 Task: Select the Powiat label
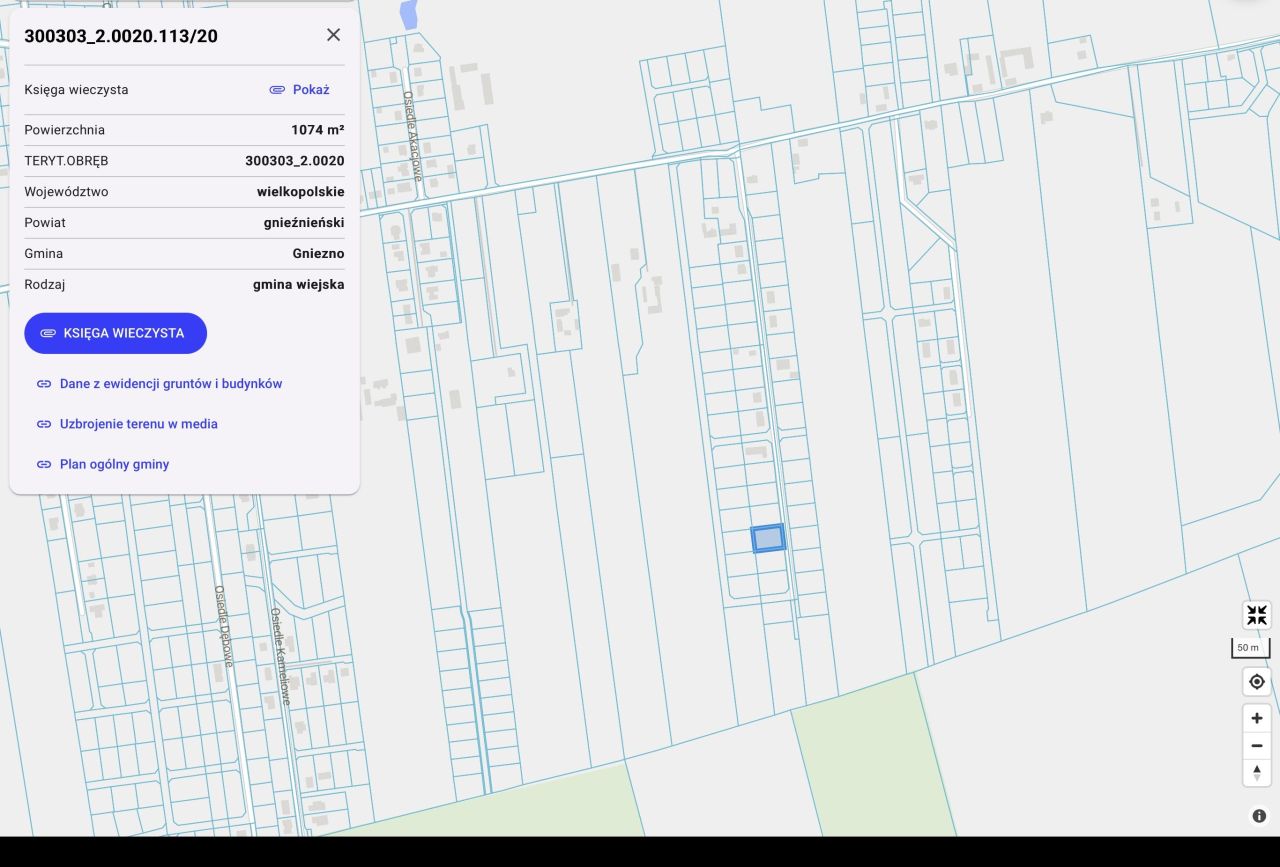click(x=45, y=223)
